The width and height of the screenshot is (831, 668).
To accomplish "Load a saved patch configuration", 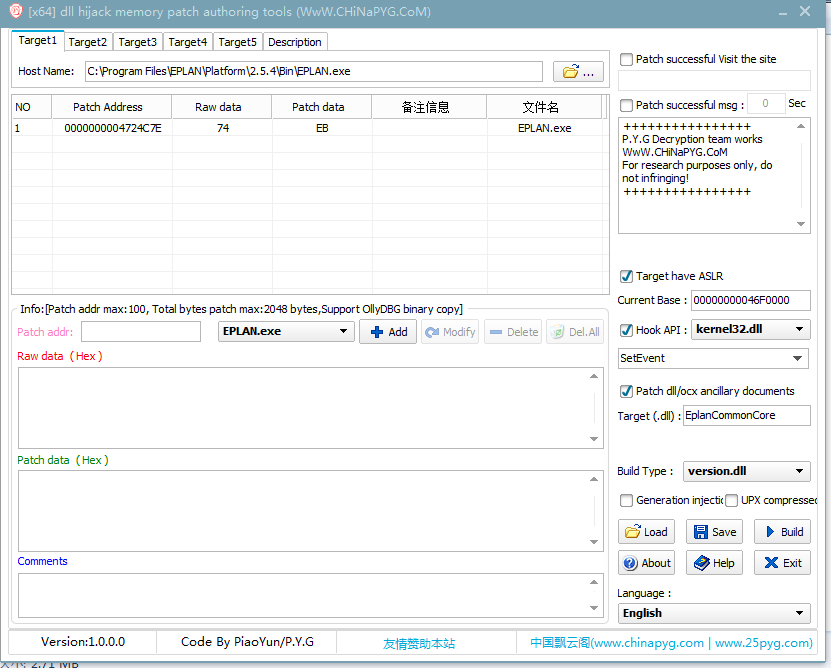I will (x=646, y=532).
